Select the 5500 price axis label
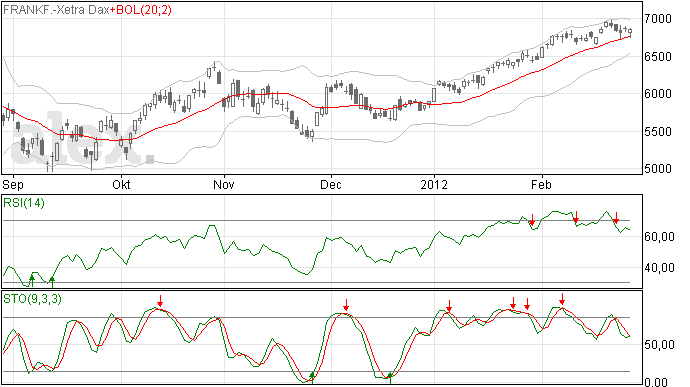This screenshot has height=387, width=690. tap(658, 131)
